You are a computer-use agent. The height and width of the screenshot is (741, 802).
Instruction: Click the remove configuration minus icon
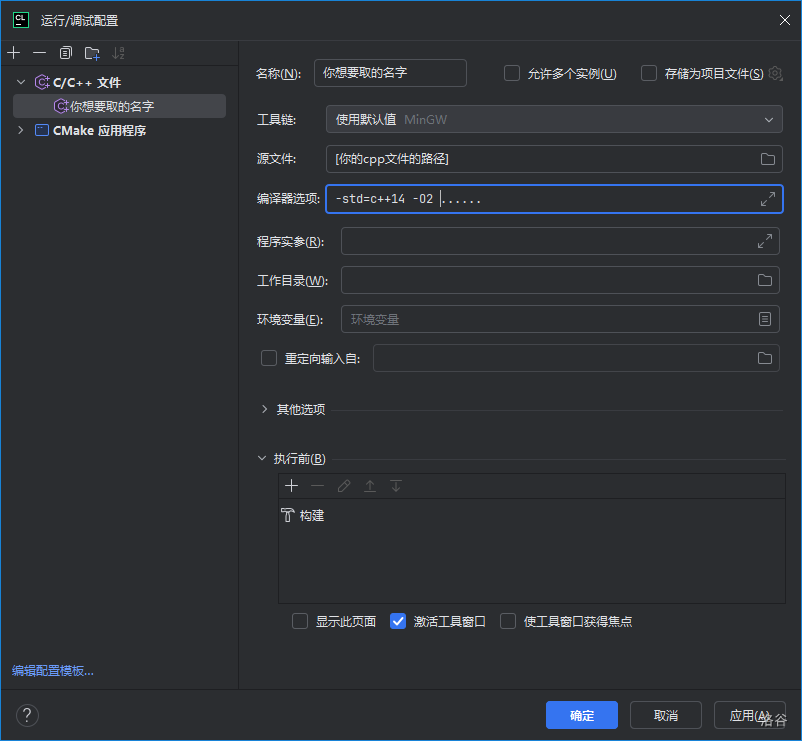coord(40,53)
